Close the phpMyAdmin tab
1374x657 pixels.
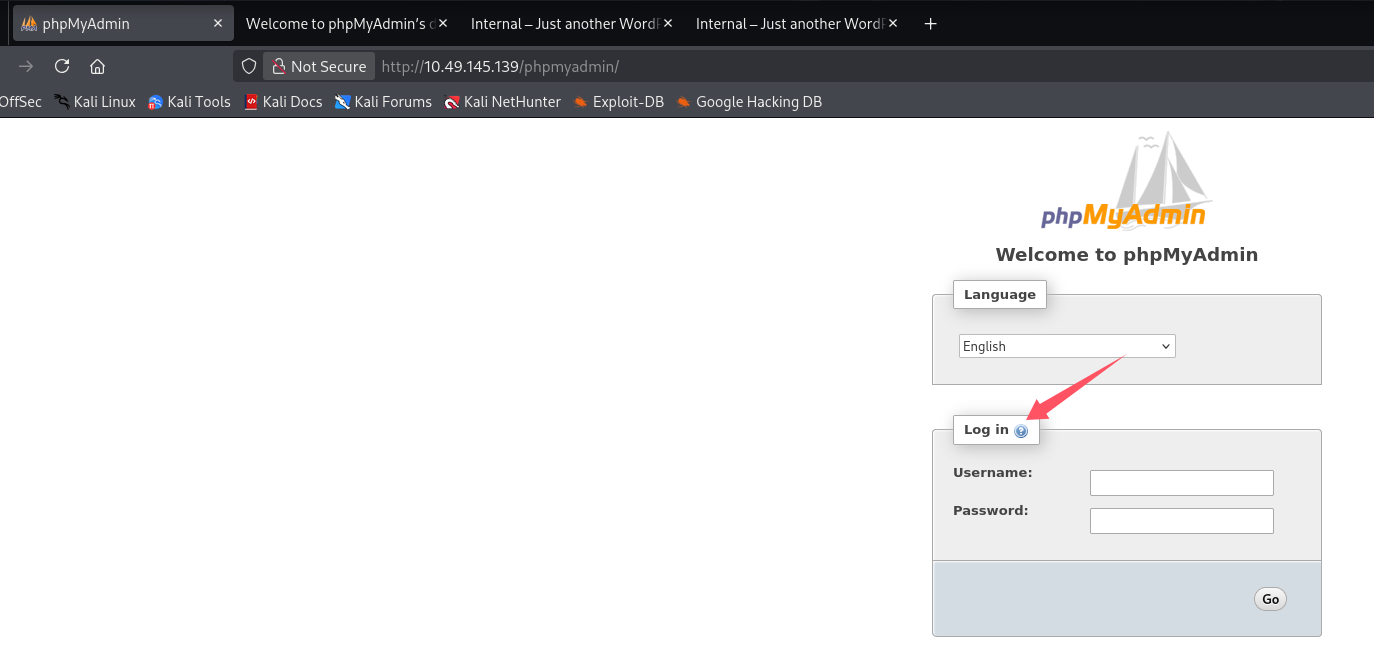[218, 23]
